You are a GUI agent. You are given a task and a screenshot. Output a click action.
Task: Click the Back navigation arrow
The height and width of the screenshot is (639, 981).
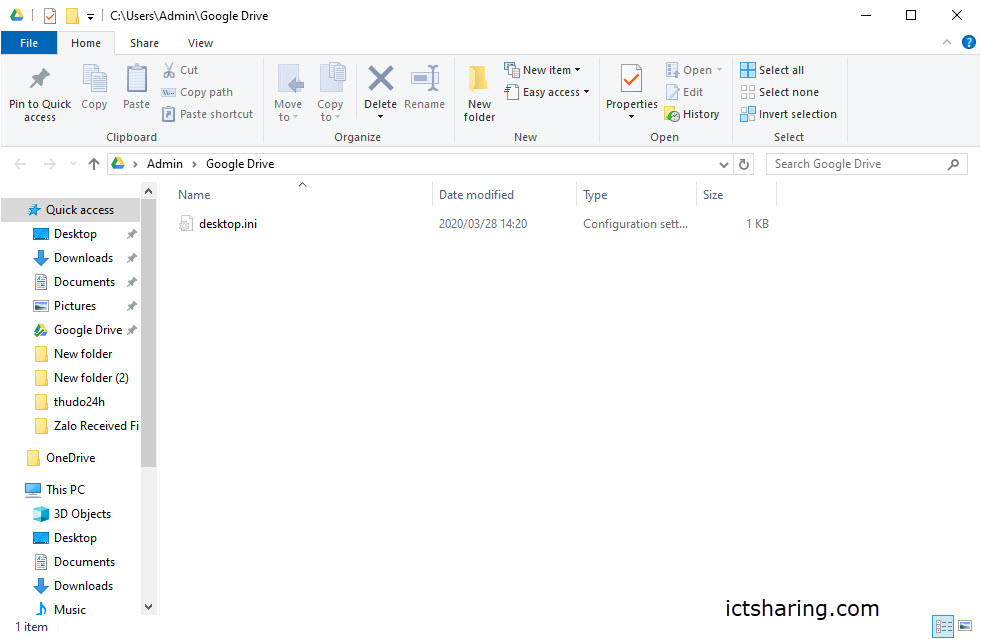(20, 164)
